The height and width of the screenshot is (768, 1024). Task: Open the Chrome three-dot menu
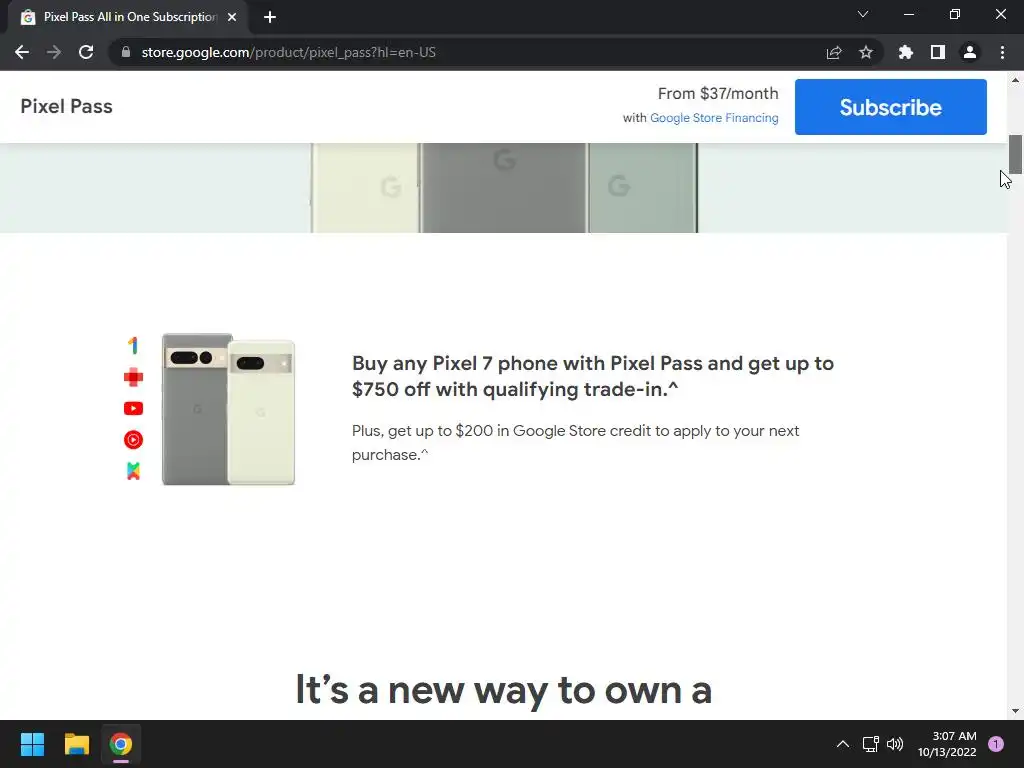click(x=1002, y=52)
